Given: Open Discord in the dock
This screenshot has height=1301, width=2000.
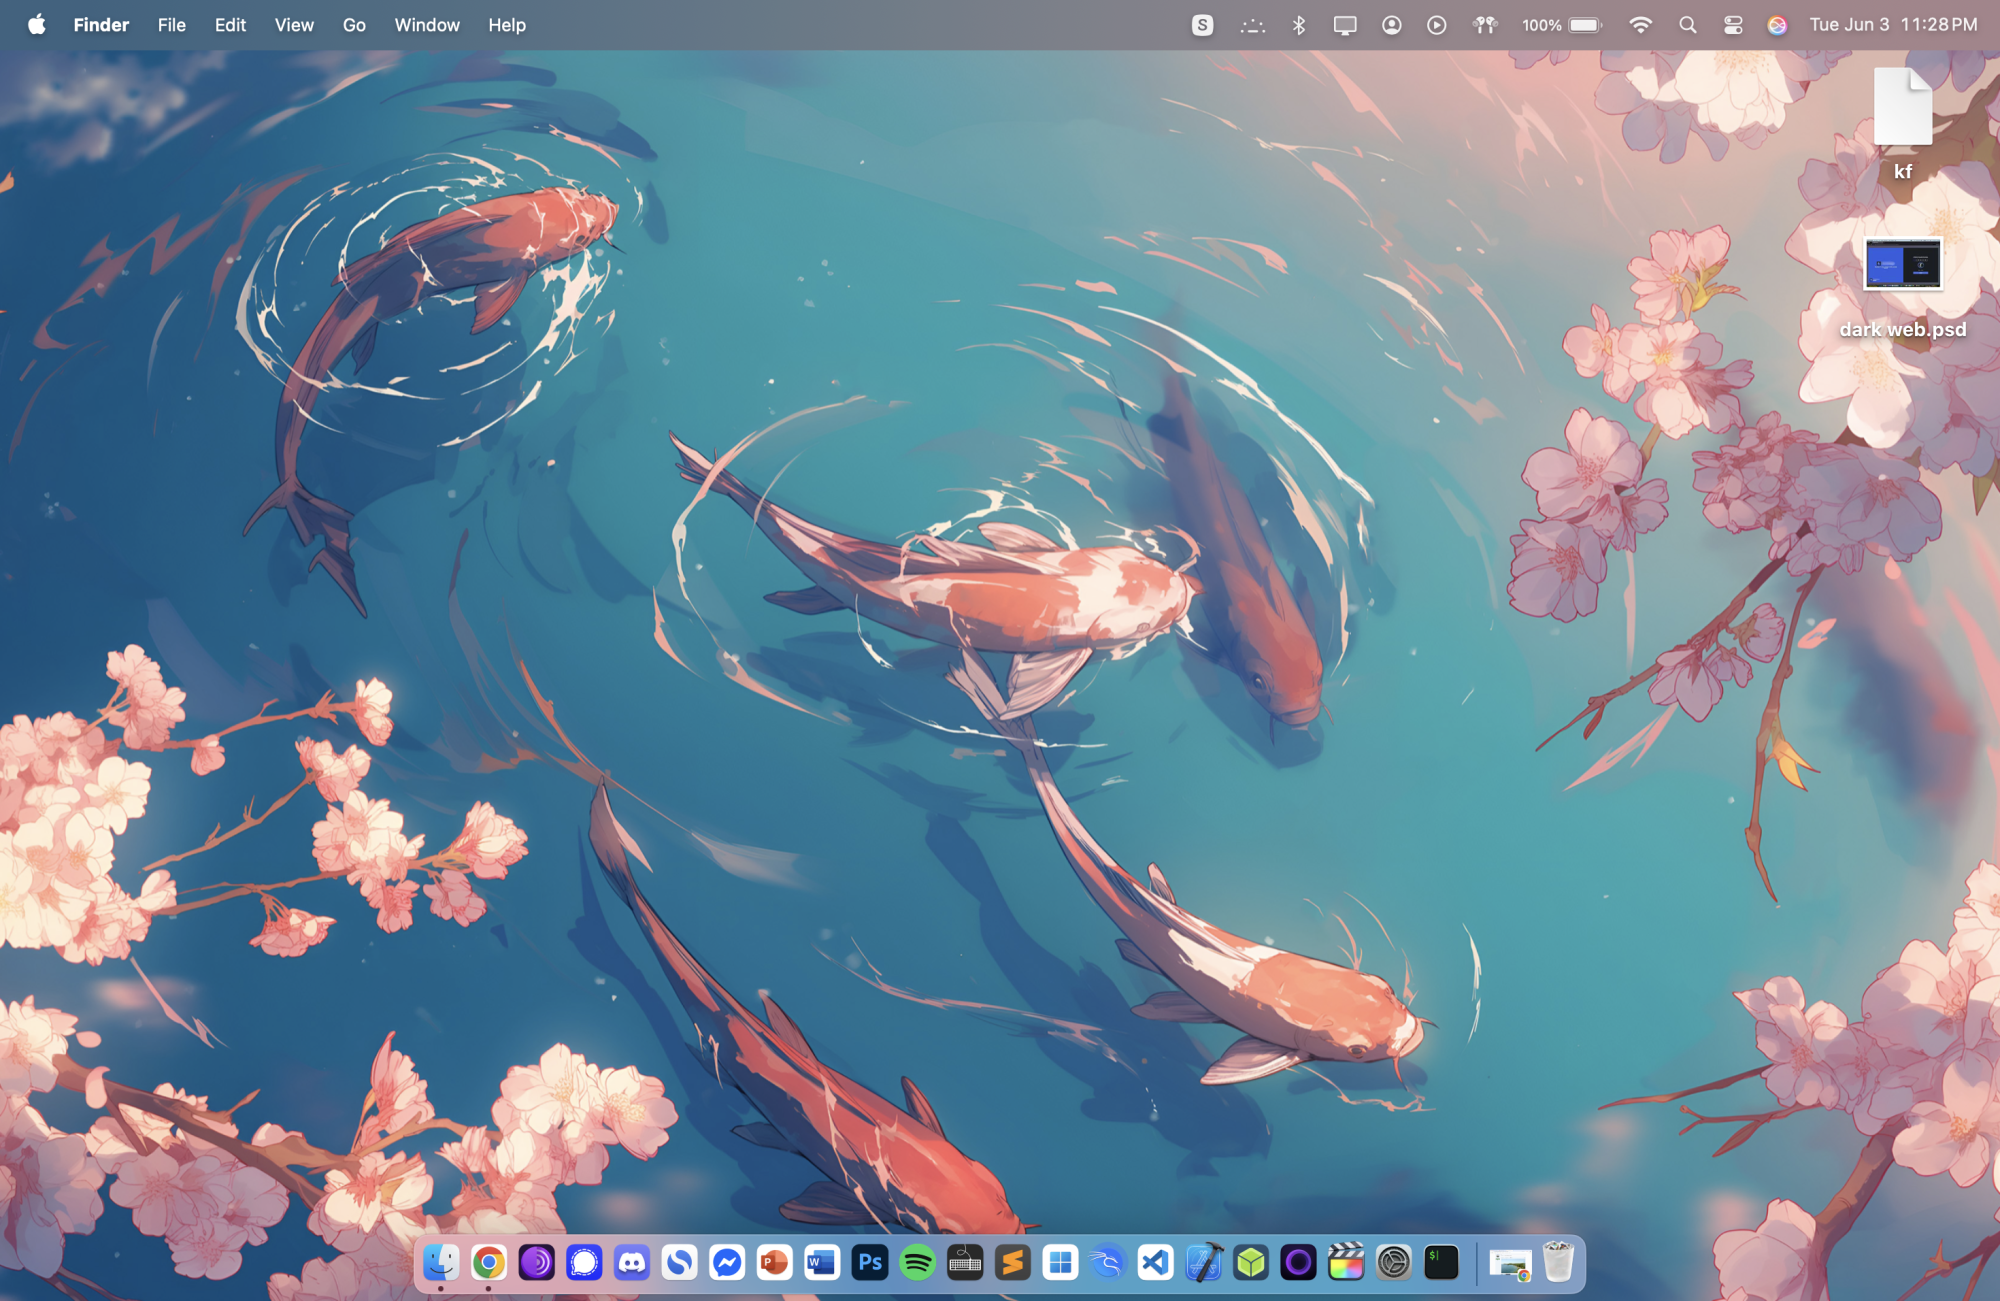Looking at the screenshot, I should point(632,1263).
